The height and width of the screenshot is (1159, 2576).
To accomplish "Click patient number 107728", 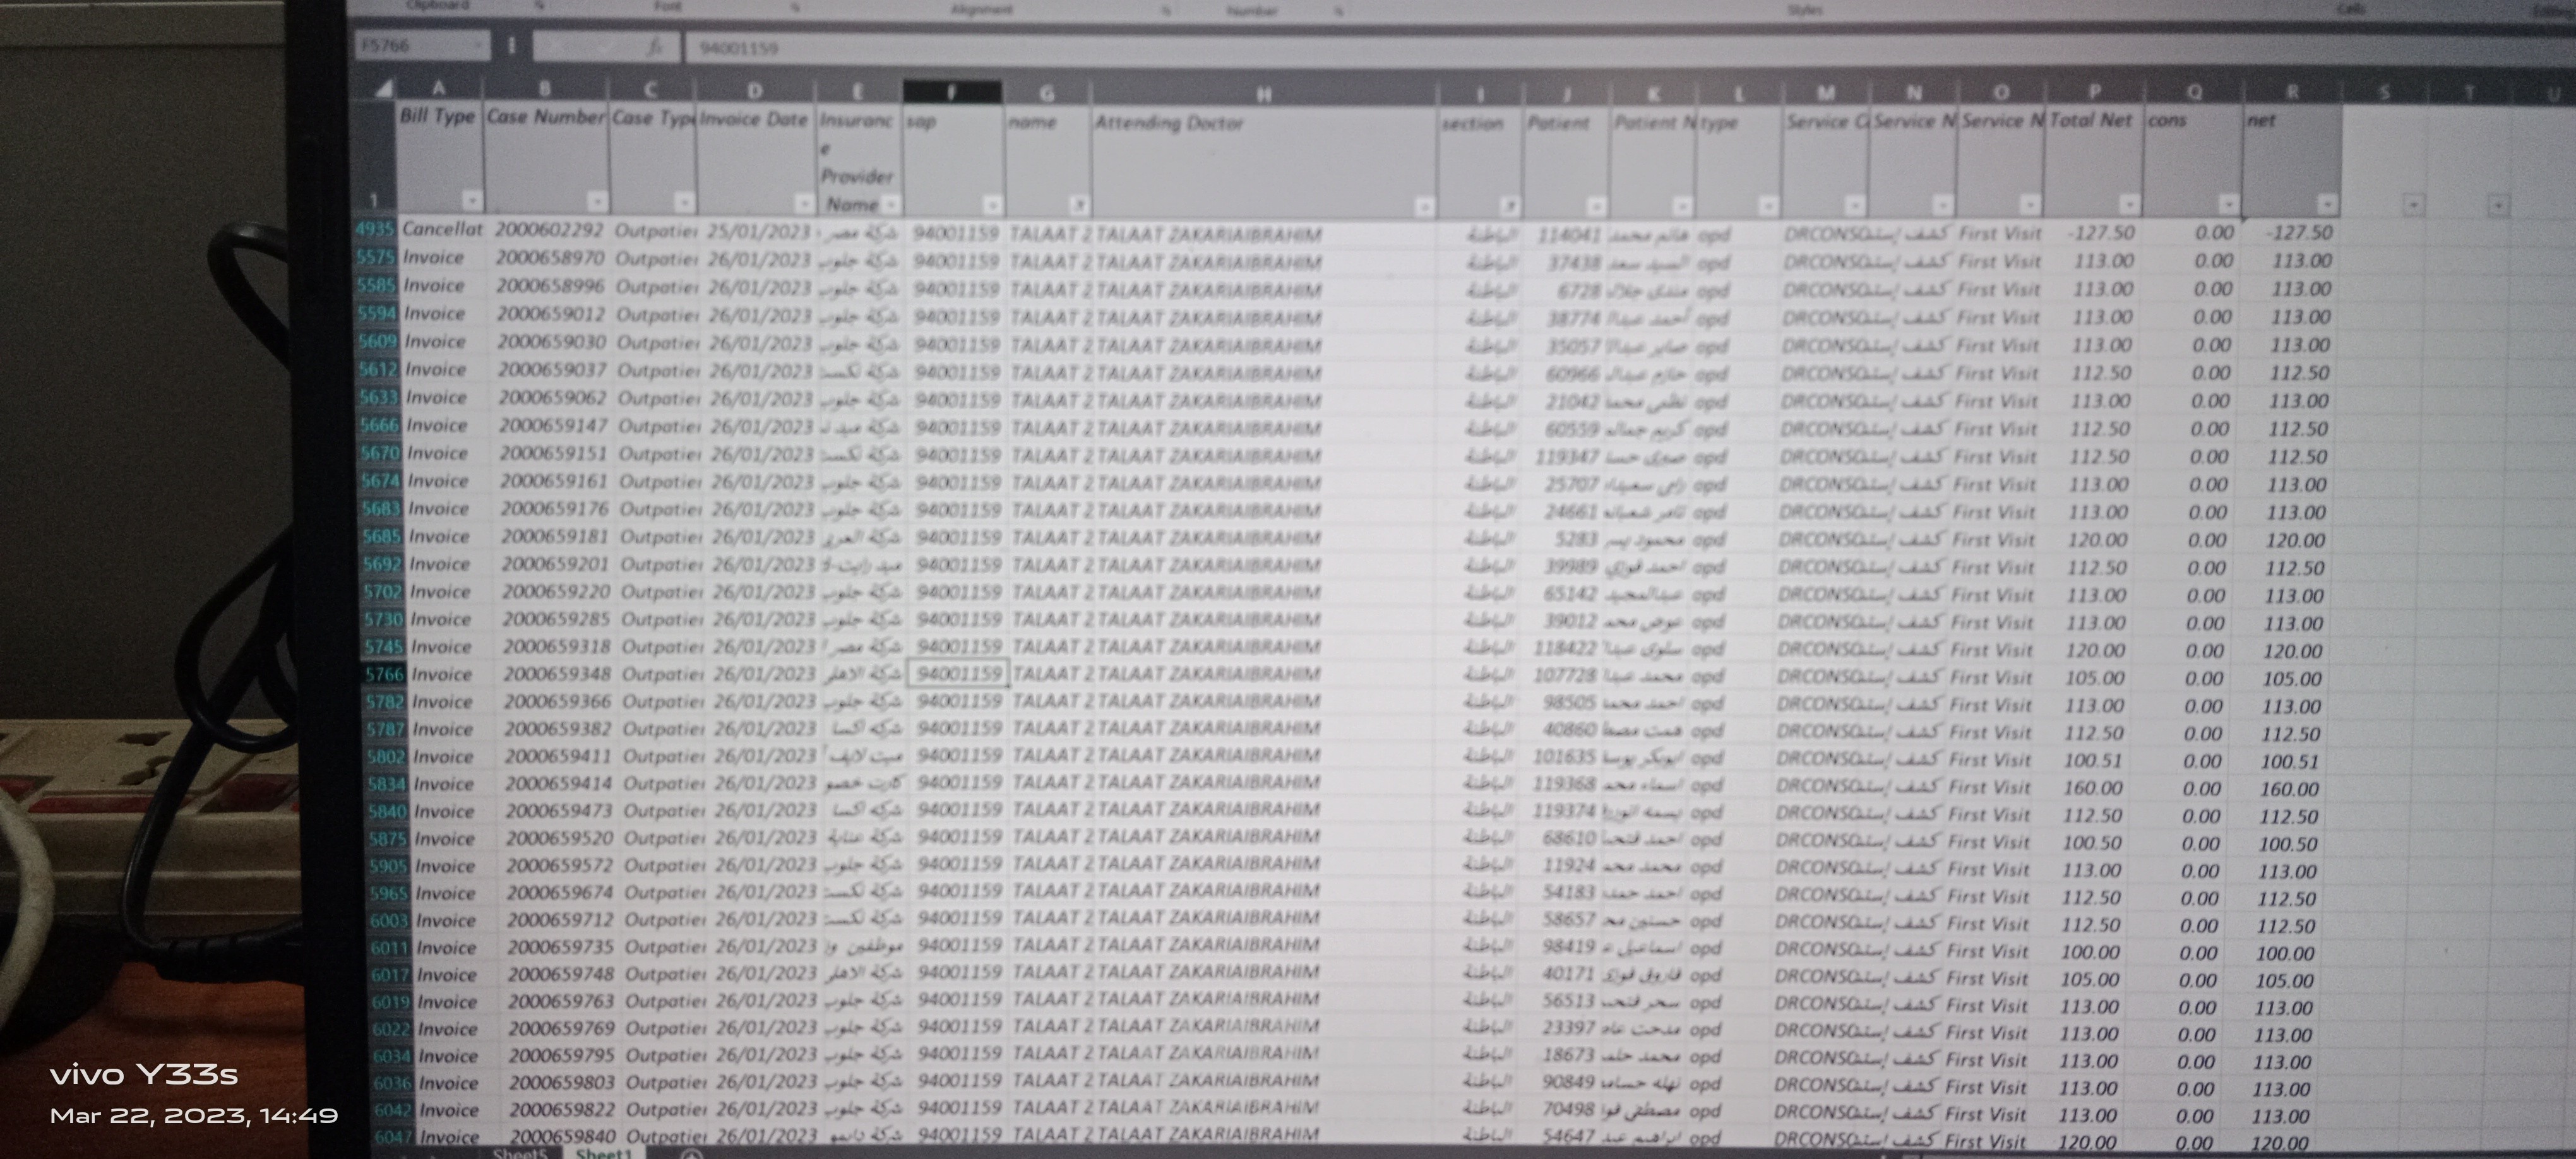I will point(1565,676).
